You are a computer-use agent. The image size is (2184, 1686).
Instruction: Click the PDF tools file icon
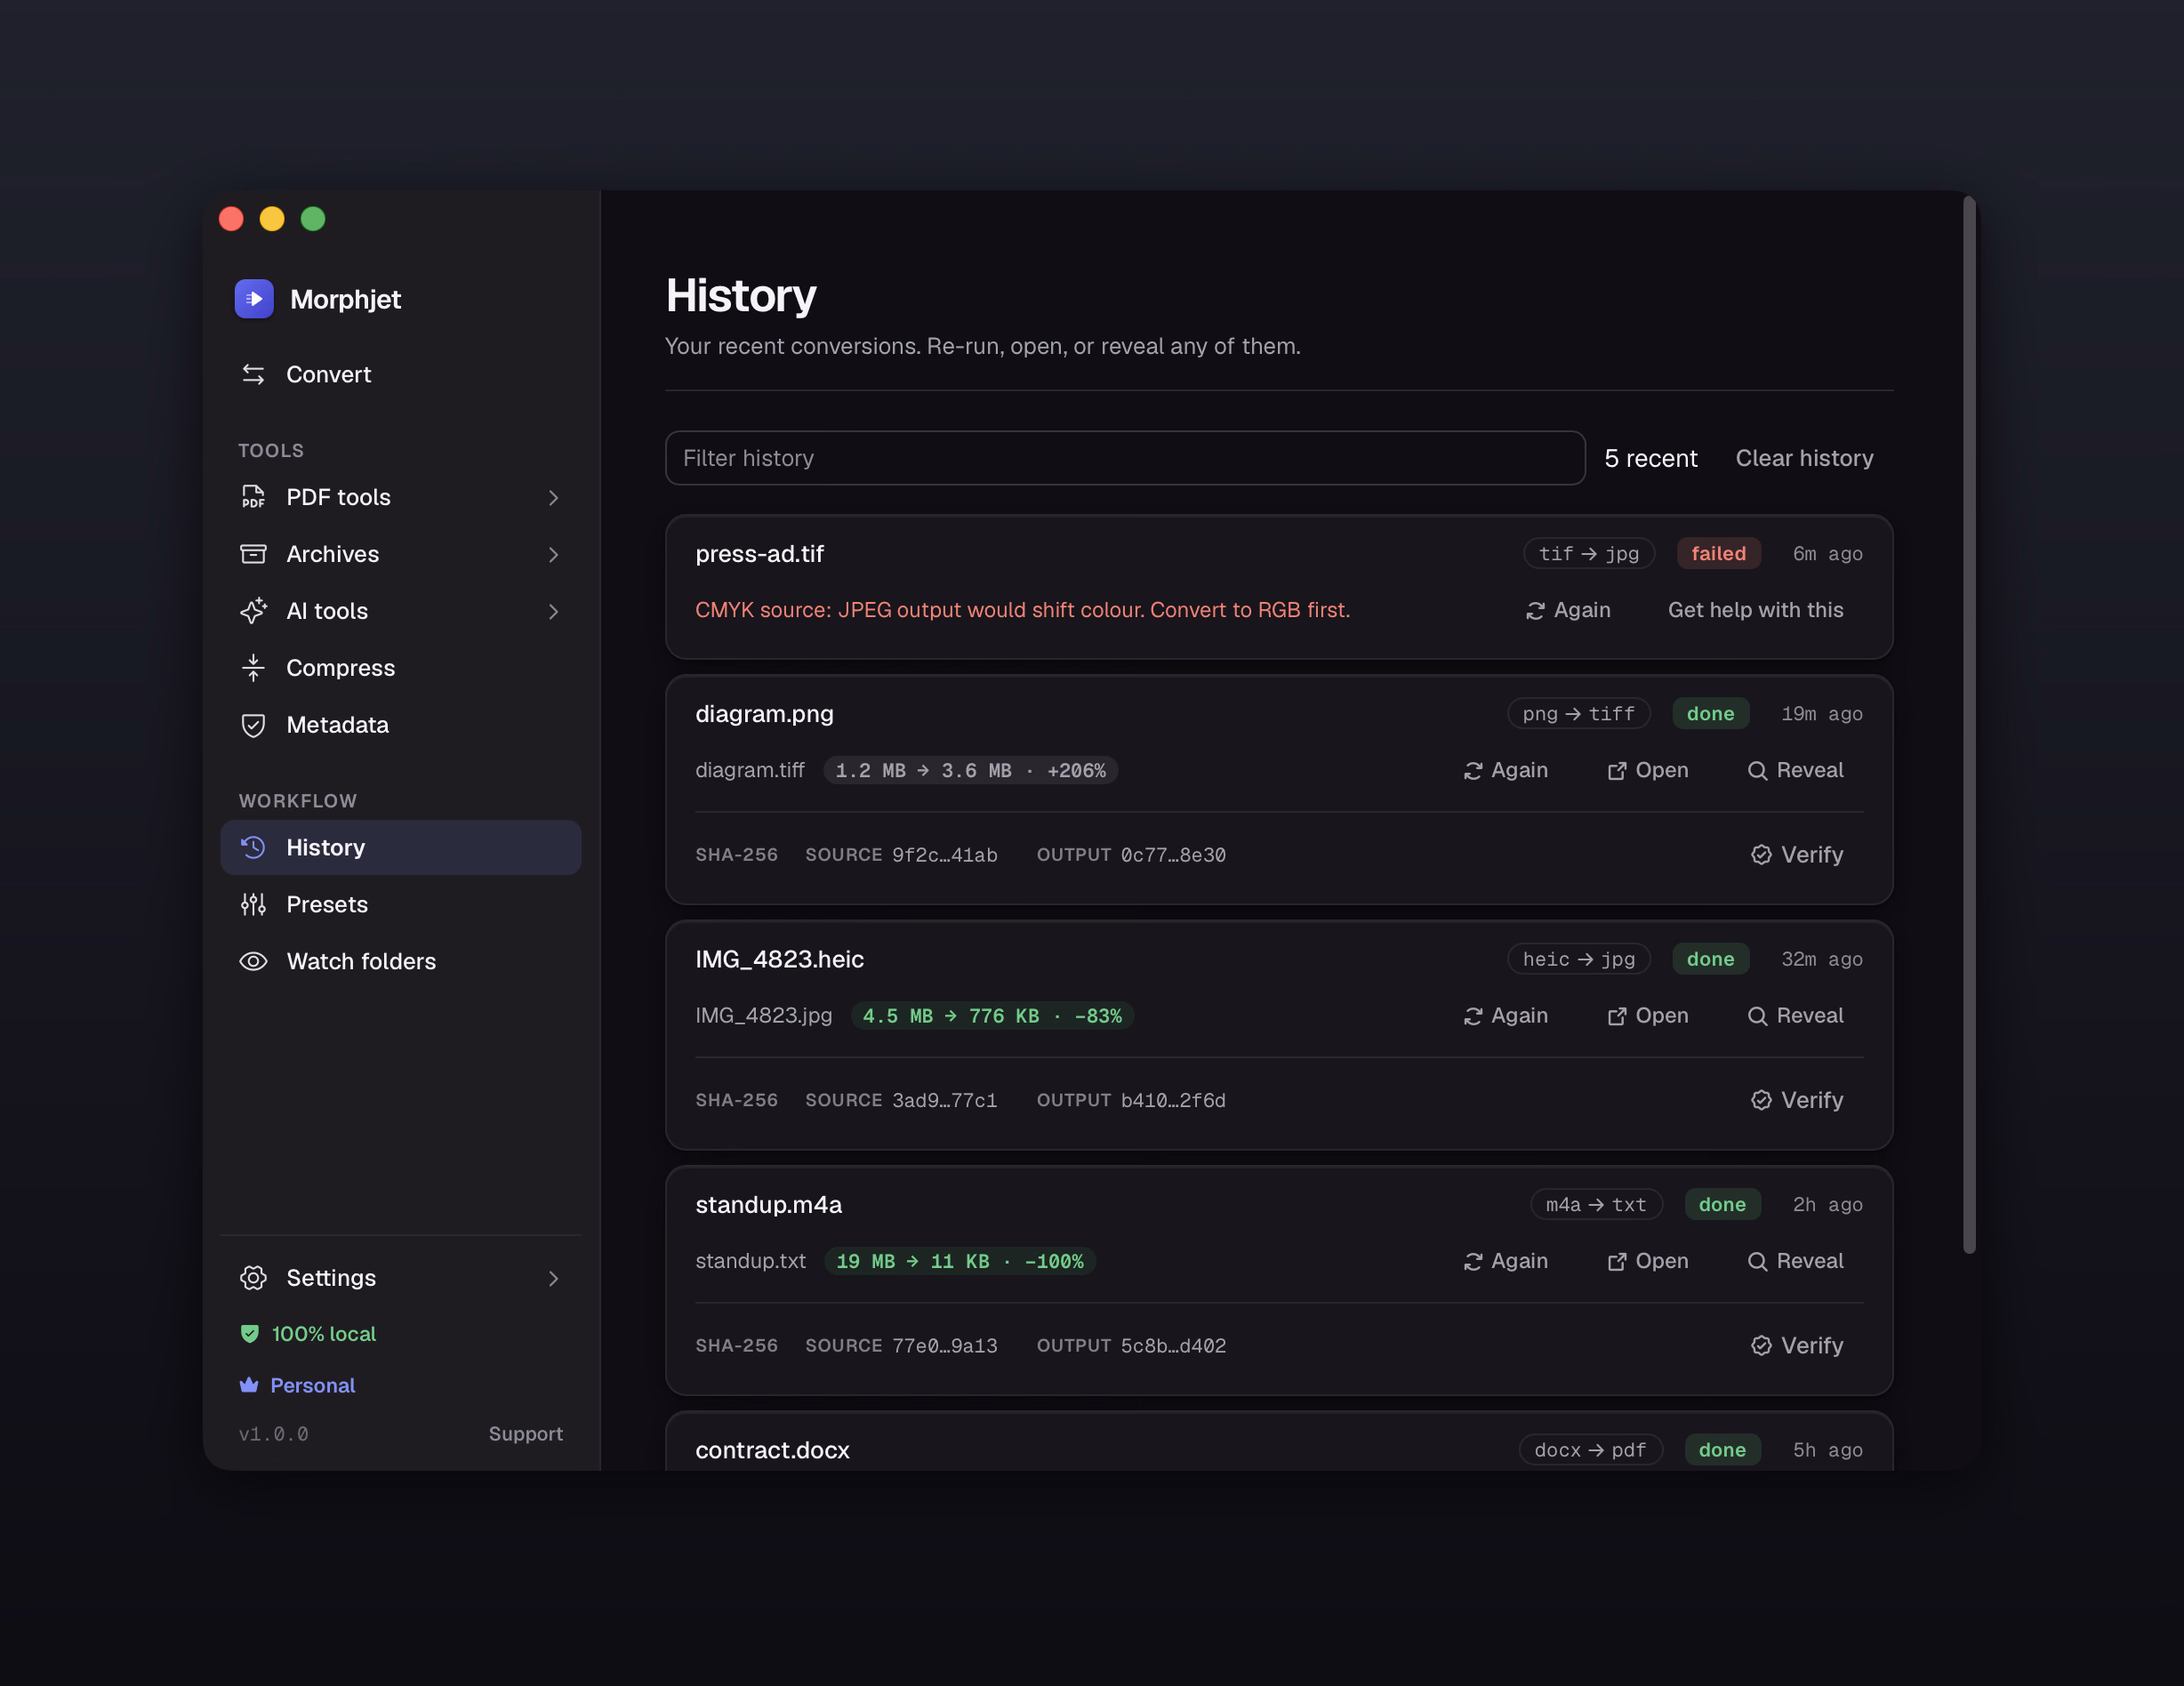[253, 497]
